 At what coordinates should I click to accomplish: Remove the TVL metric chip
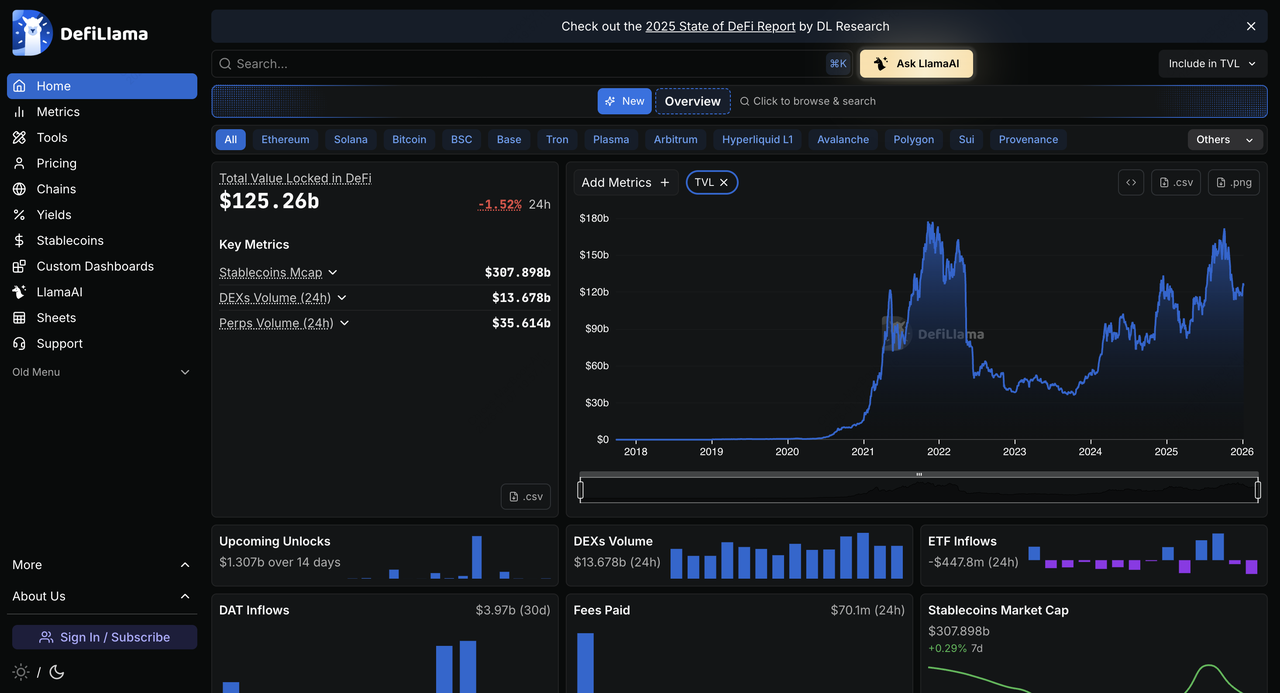click(724, 182)
